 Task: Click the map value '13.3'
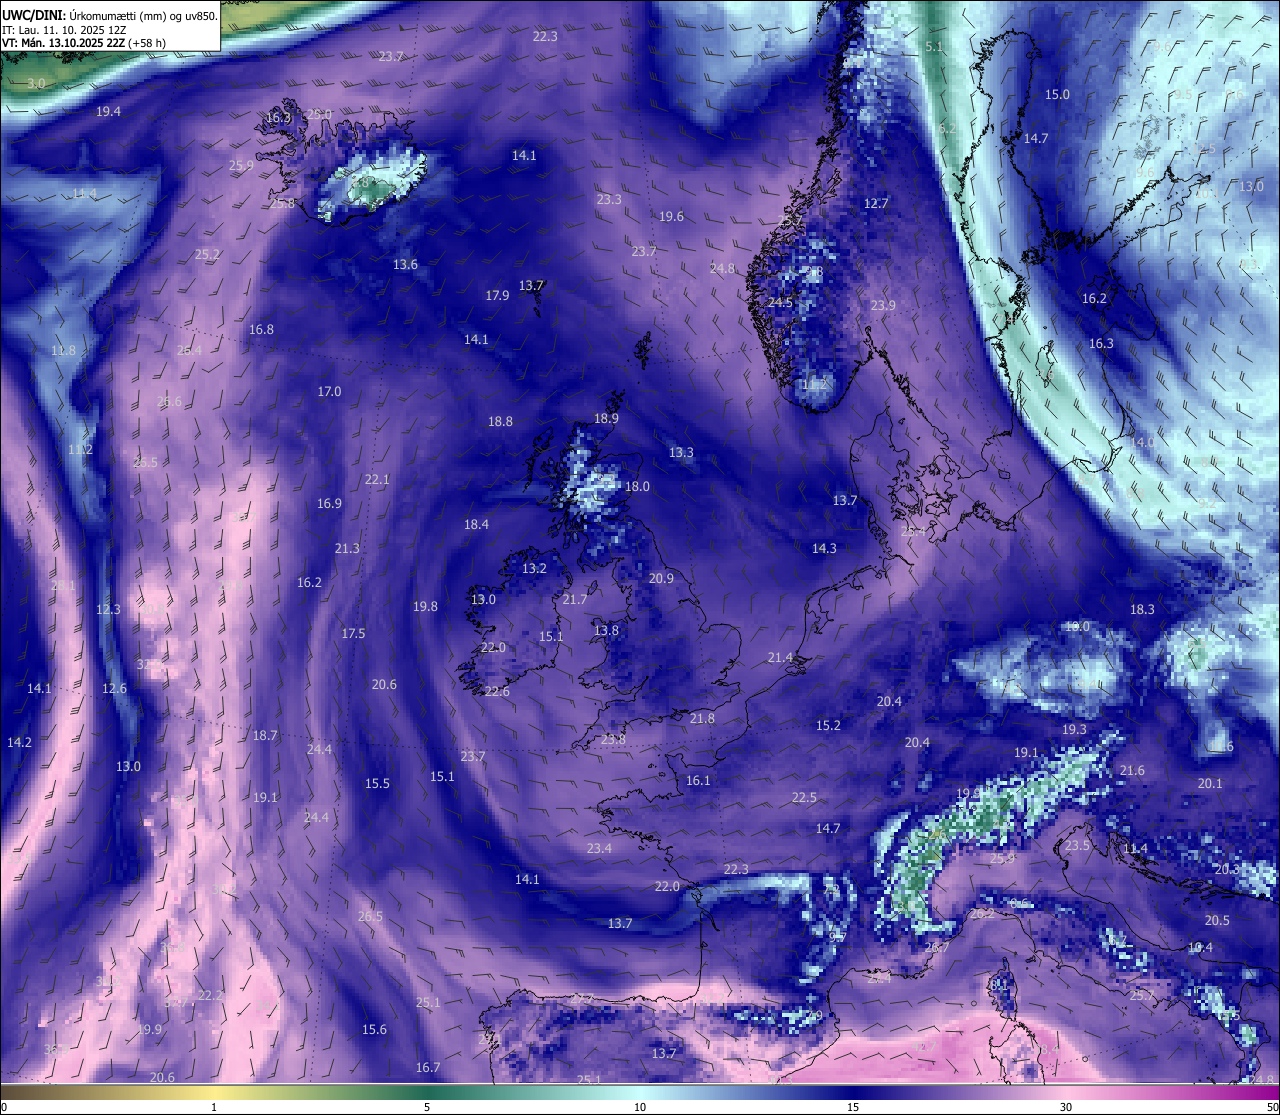coord(681,453)
